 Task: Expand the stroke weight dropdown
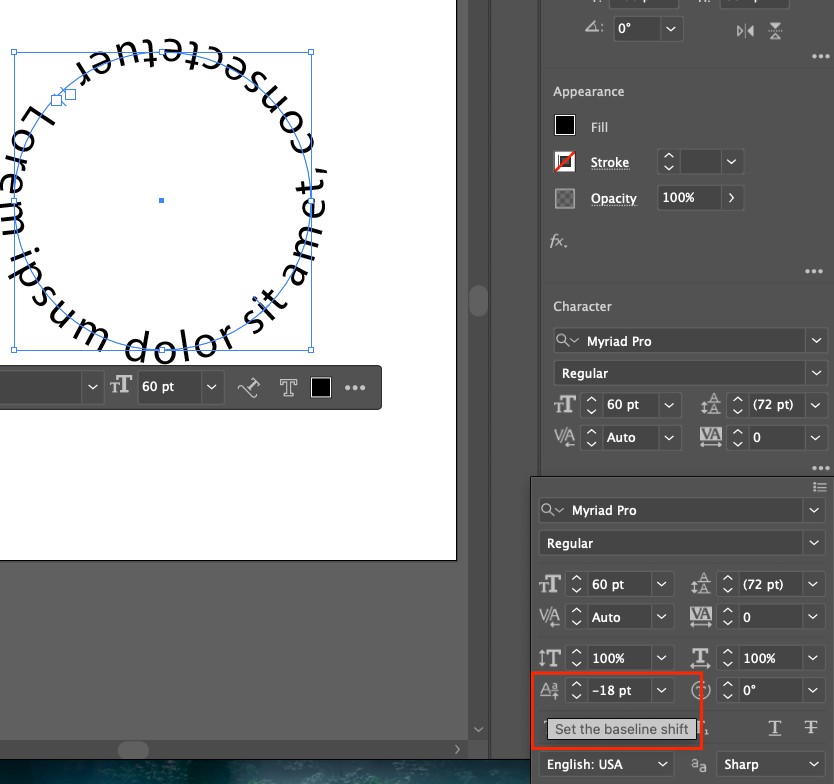pyautogui.click(x=732, y=162)
